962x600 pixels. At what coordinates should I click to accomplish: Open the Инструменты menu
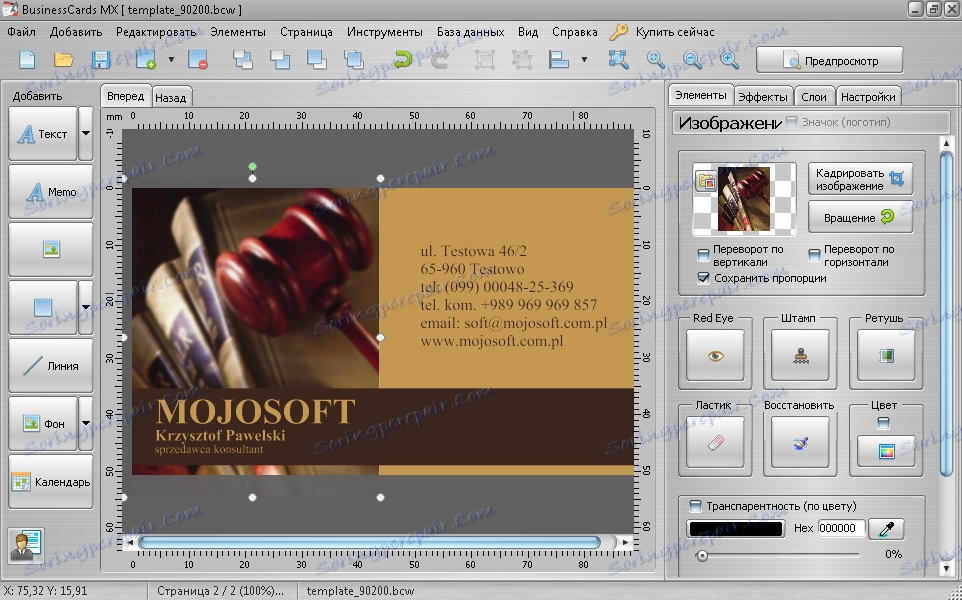click(384, 32)
